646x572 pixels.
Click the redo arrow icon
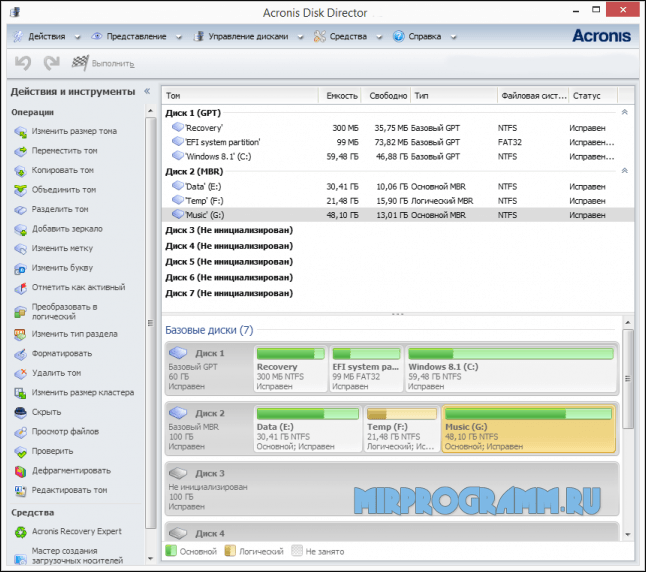click(x=51, y=63)
